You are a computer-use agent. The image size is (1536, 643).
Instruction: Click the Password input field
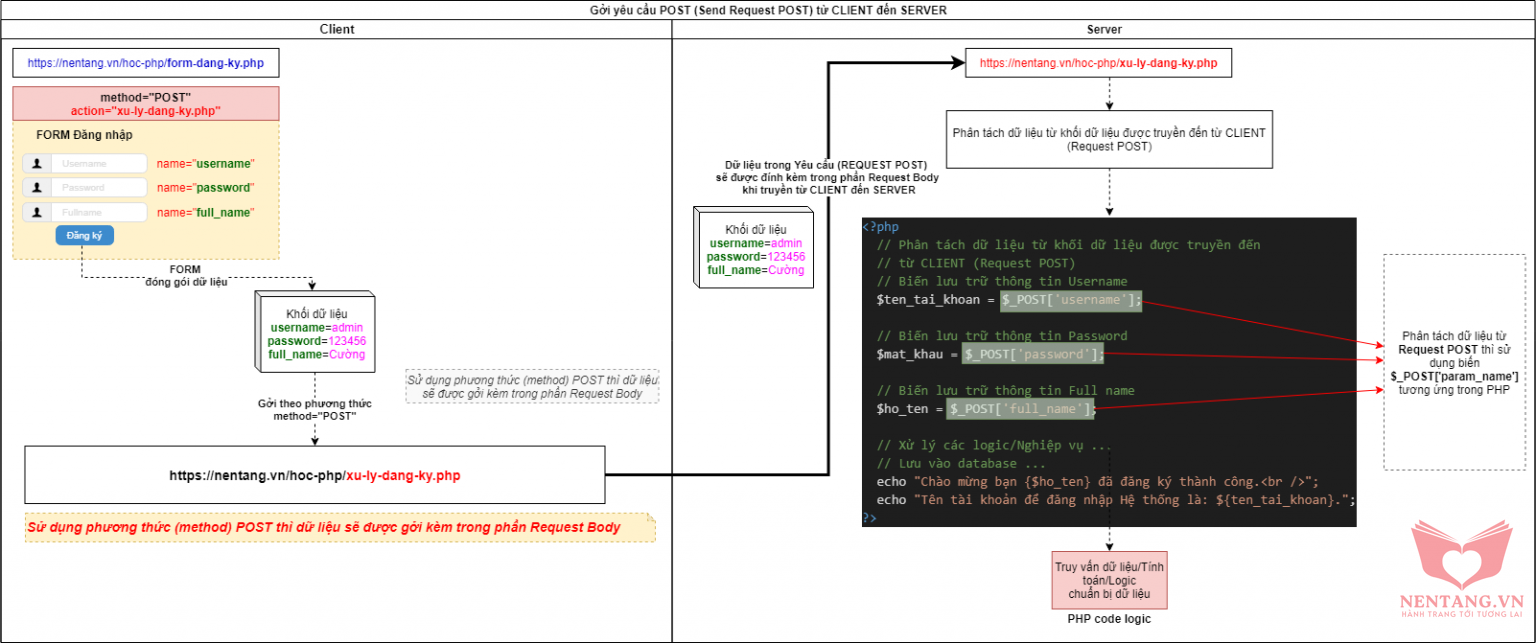[x=99, y=187]
